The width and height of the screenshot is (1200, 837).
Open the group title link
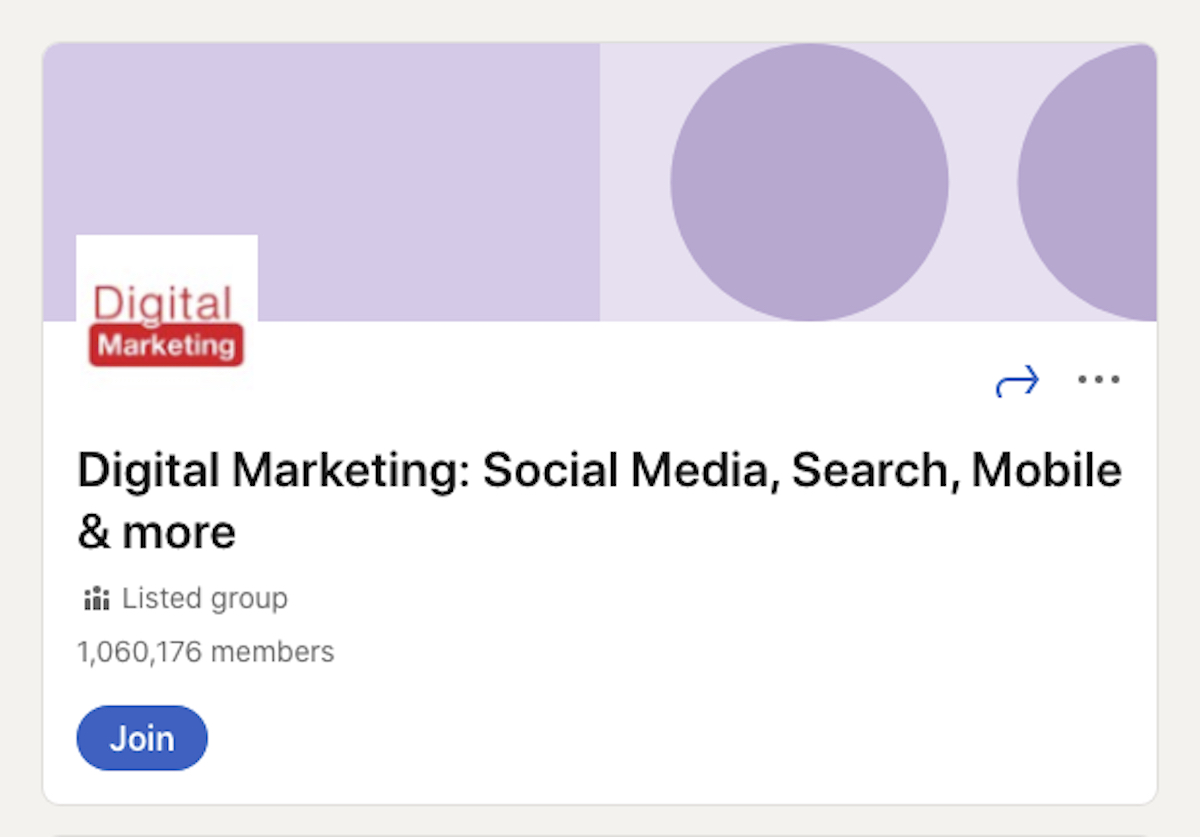pyautogui.click(x=598, y=470)
